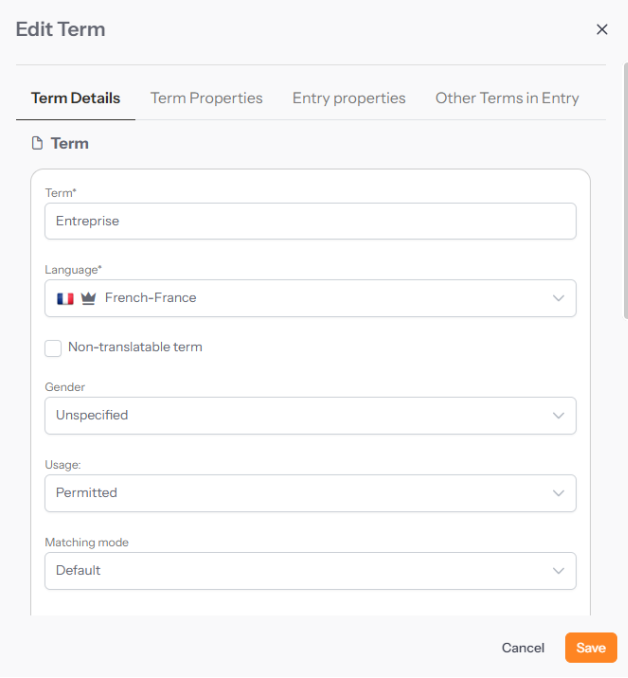This screenshot has width=628, height=678.
Task: Click the crown icon next to French-France
Action: (x=88, y=298)
